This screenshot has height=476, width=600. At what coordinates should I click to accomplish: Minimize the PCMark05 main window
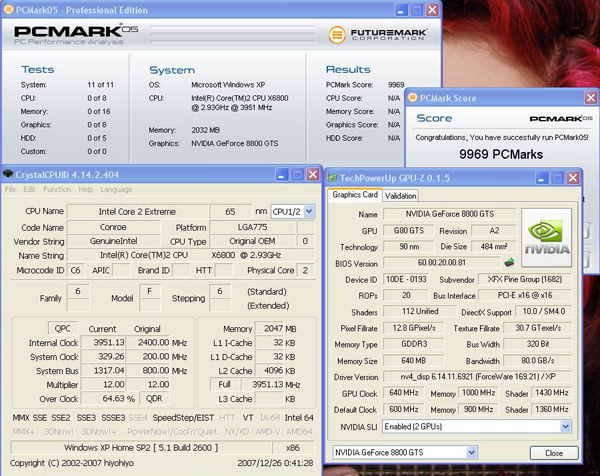401,10
